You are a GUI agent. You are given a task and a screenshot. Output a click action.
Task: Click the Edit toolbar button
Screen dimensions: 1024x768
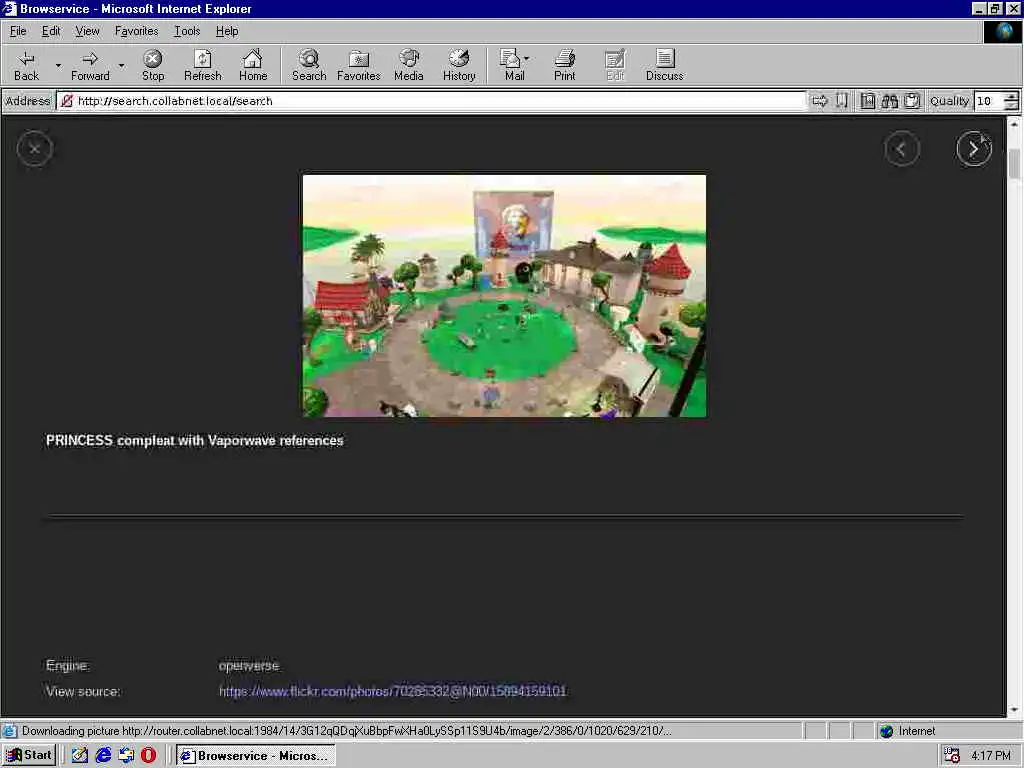tap(615, 65)
